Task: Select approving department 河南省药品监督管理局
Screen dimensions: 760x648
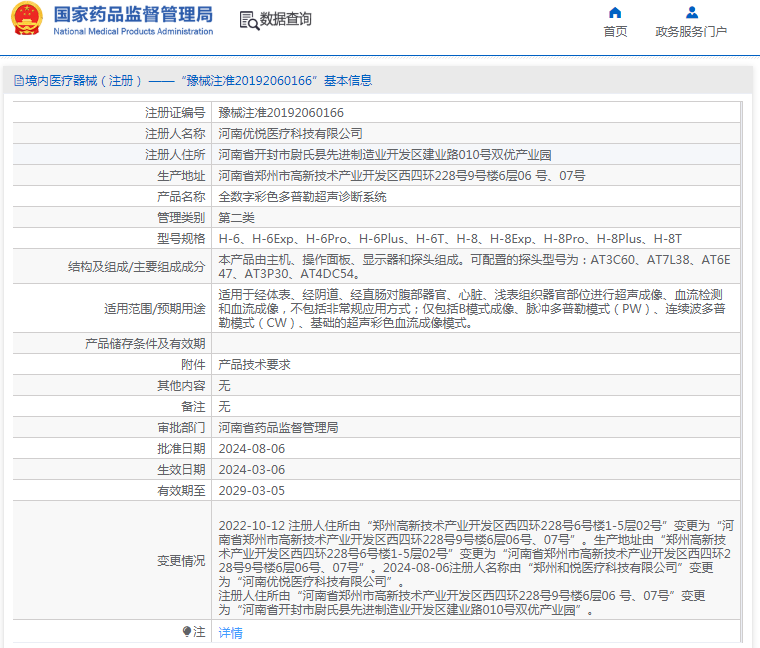Action: click(x=278, y=427)
